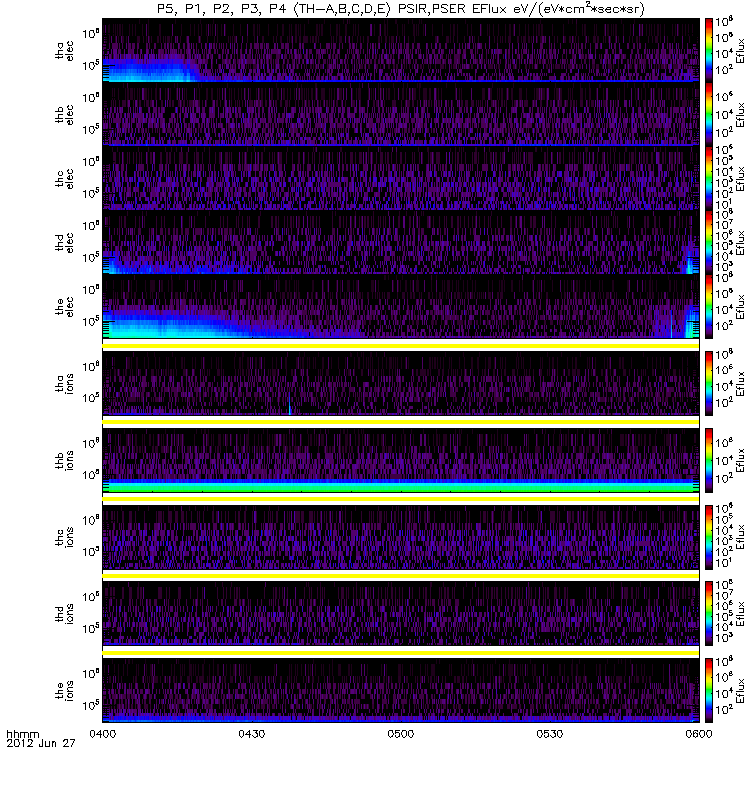This screenshot has width=750, height=800.
Task: Select the "thc elec" panel label
Action: [x=65, y=179]
